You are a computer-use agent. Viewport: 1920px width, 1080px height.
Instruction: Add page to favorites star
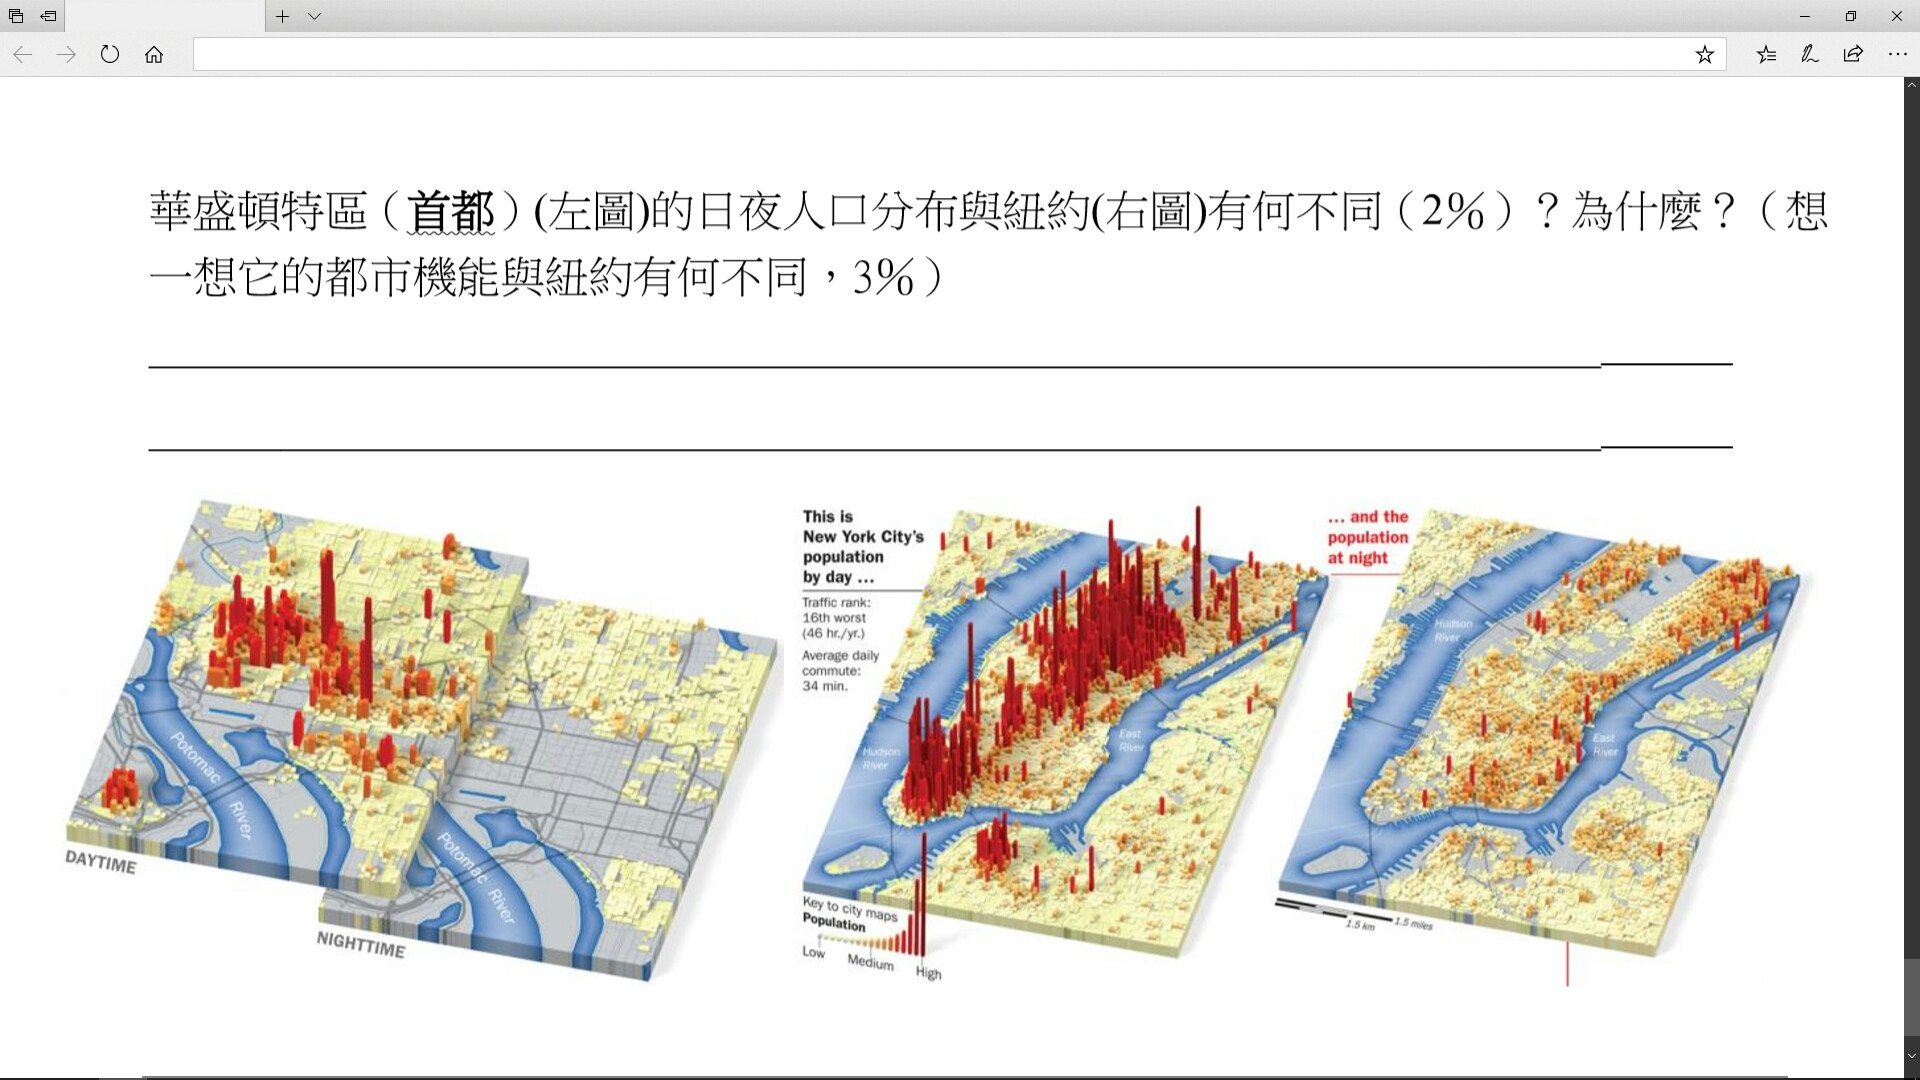tap(1705, 55)
